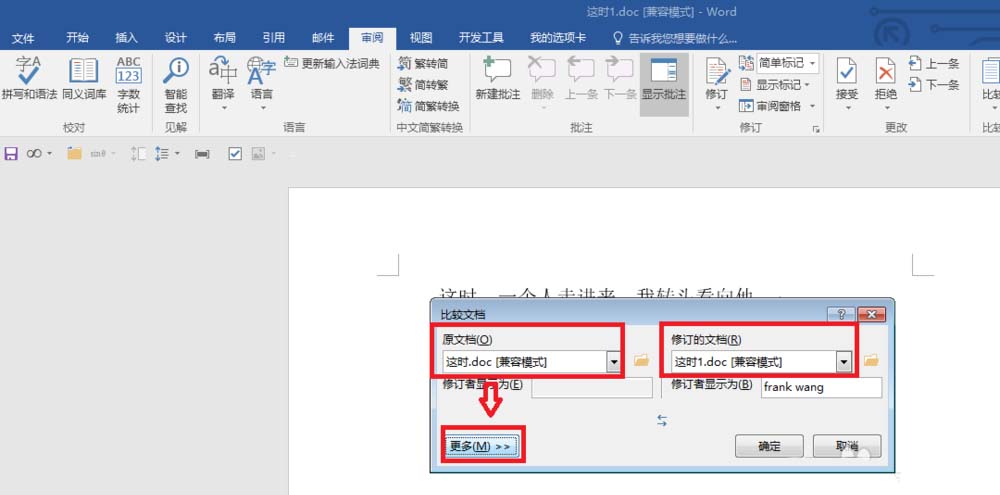This screenshot has height=495, width=1000.
Task: Browse for original document folder icon
Action: [641, 361]
